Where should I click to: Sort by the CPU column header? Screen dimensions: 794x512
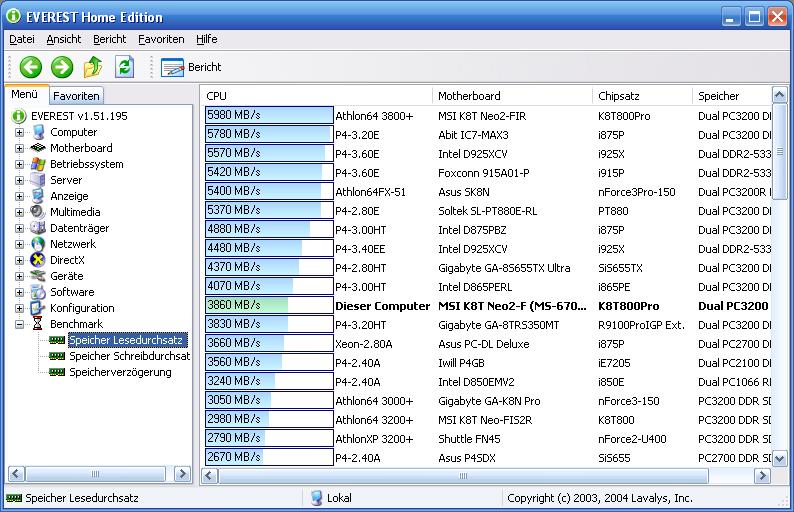click(x=317, y=96)
